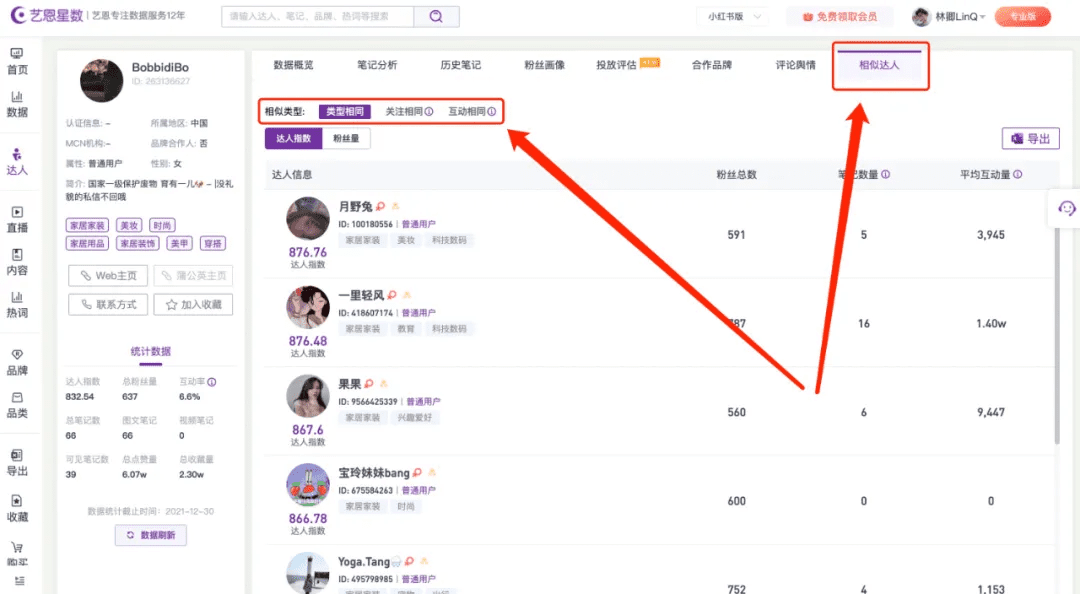
Task: Click the Xiaohongshu icon beside 宝玲妹妹bang
Action: 417,473
